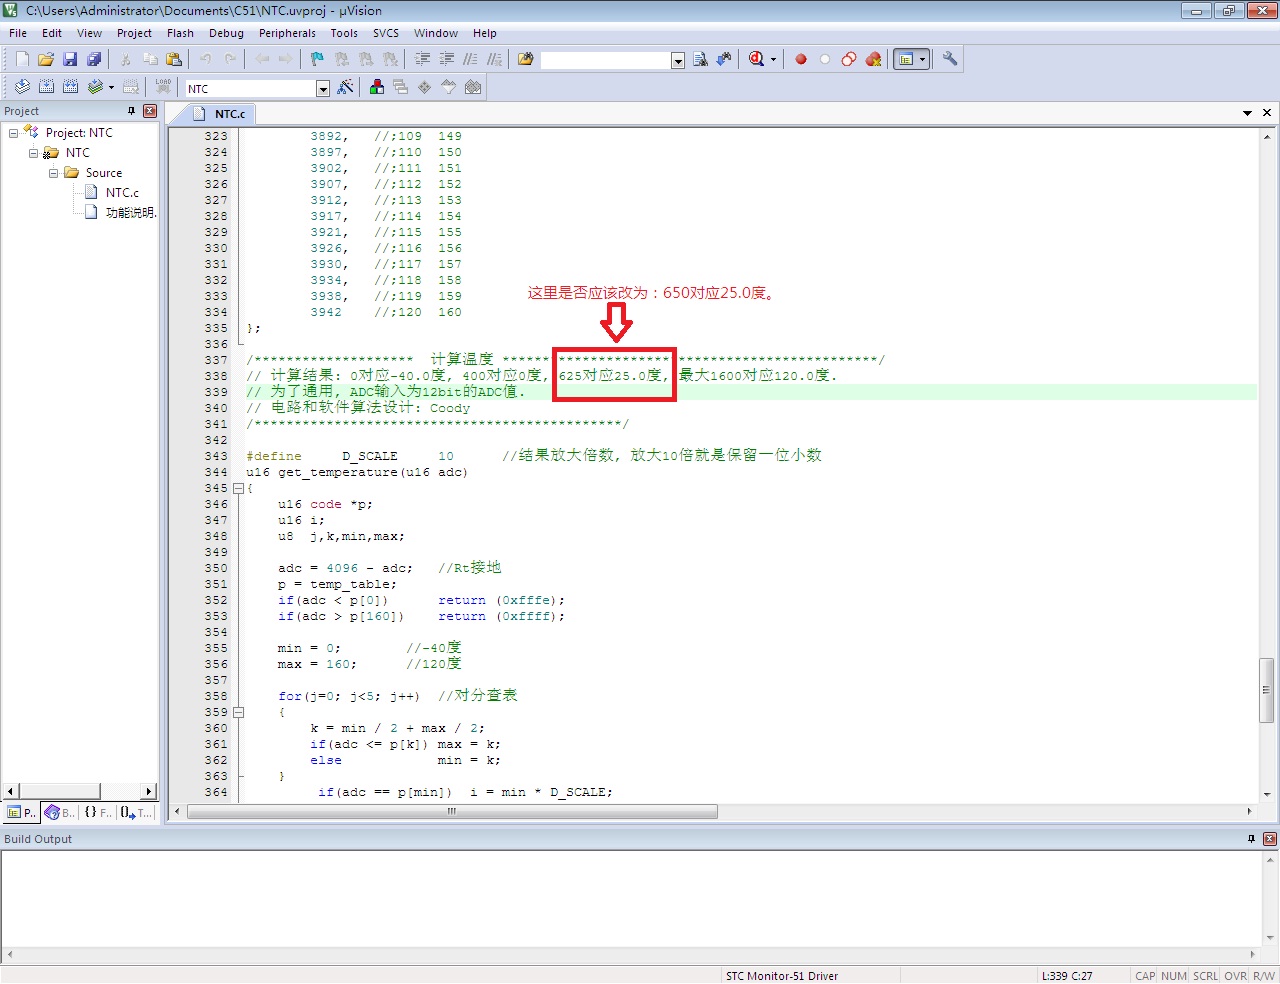Insert a breakpoint with the red dot

coord(801,60)
